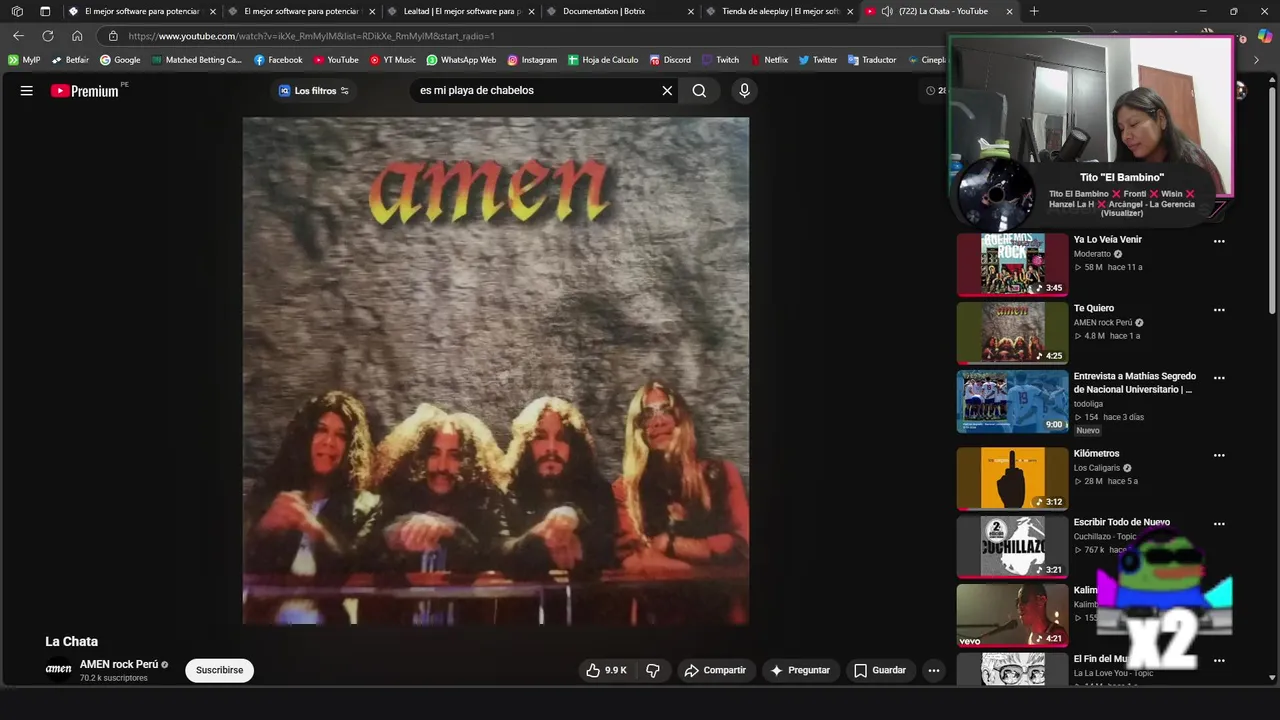Open Twitter bookmark

[x=817, y=60]
